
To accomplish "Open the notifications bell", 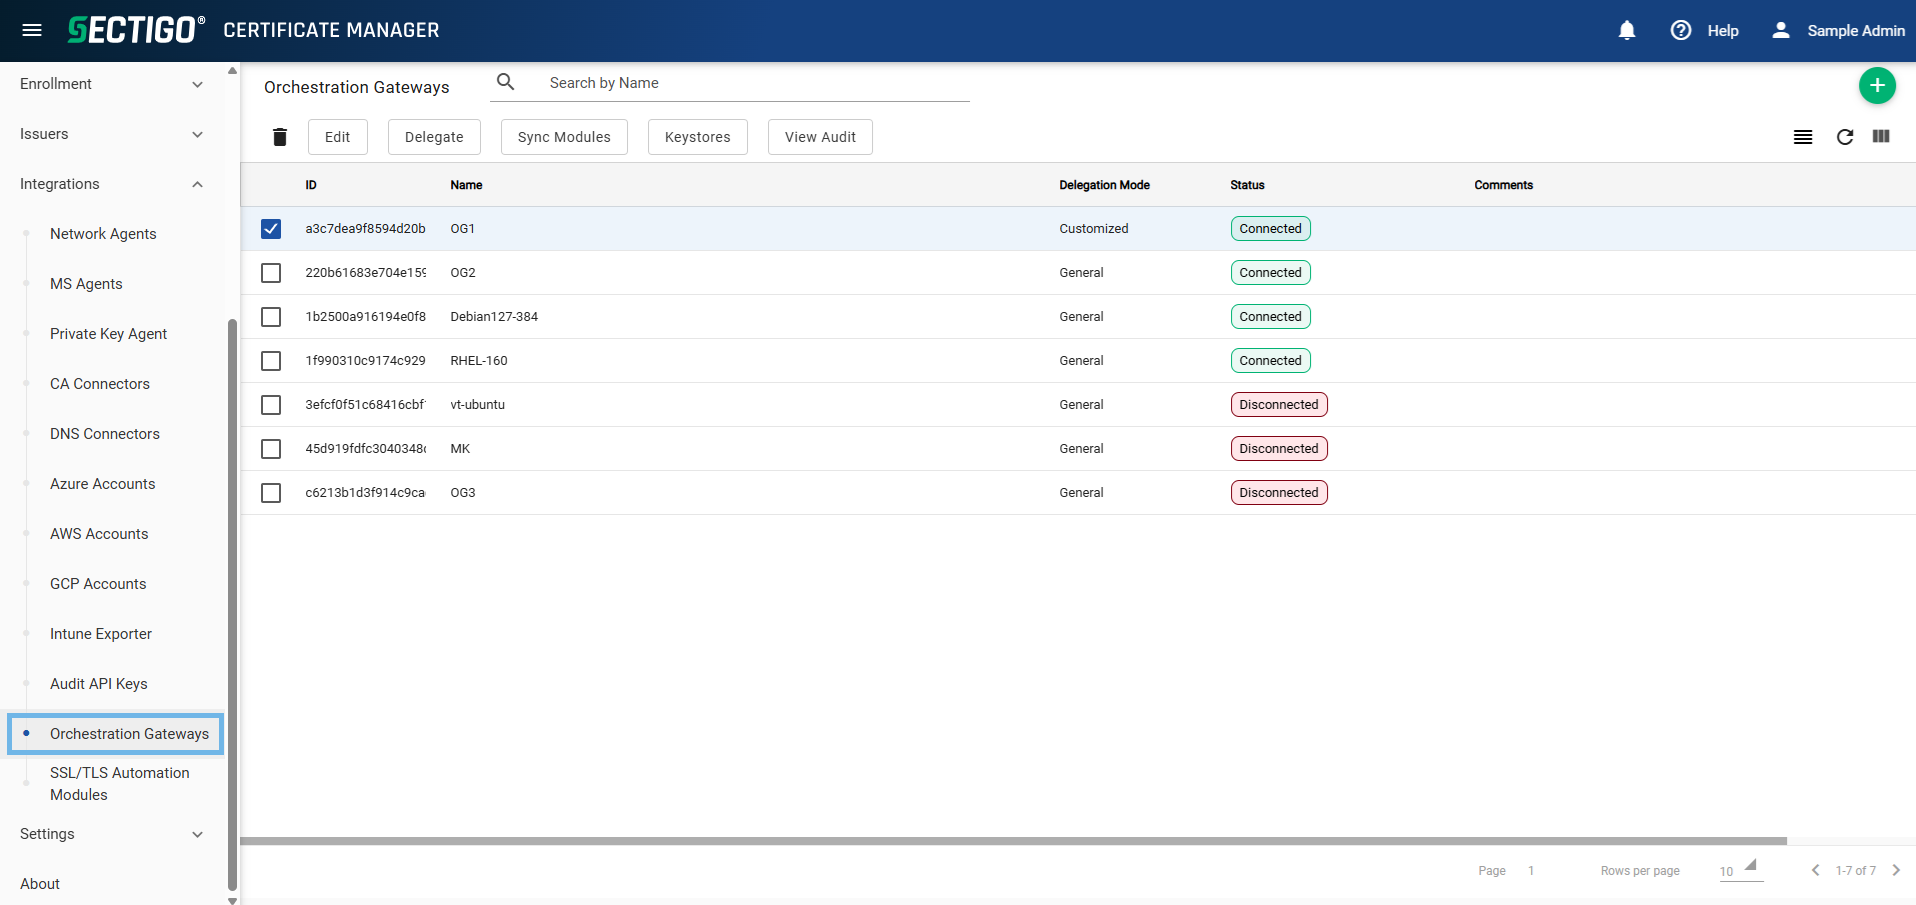I will tap(1627, 30).
